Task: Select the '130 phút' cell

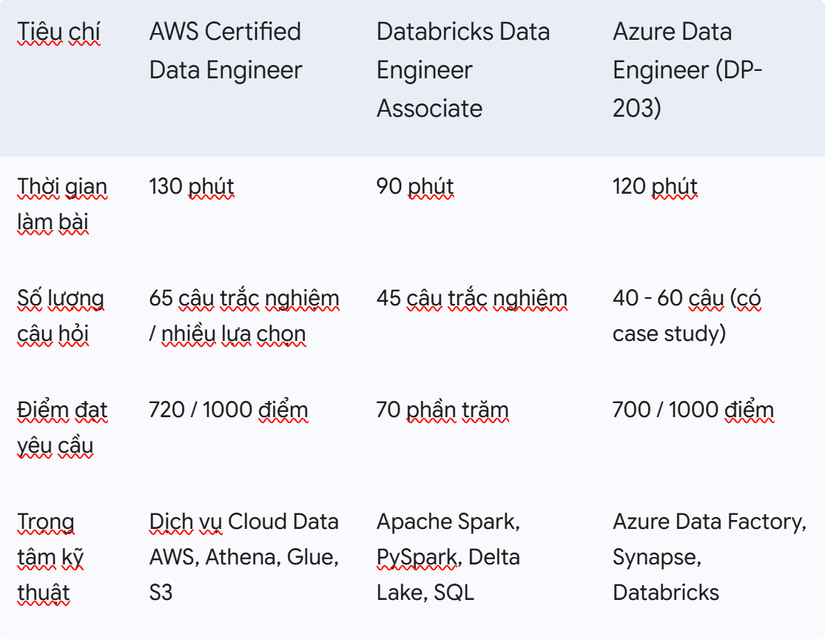Action: pos(192,186)
